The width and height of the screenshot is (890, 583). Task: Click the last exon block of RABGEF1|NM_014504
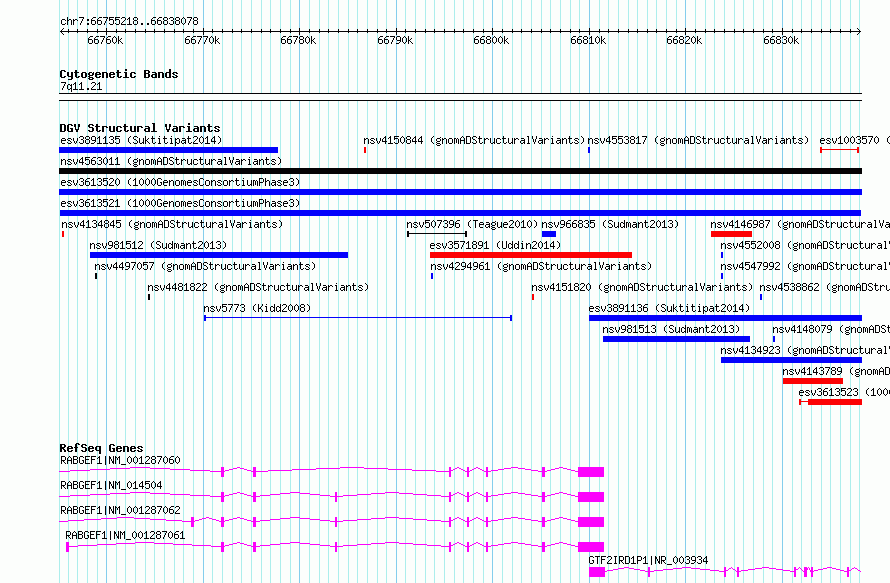(x=591, y=497)
